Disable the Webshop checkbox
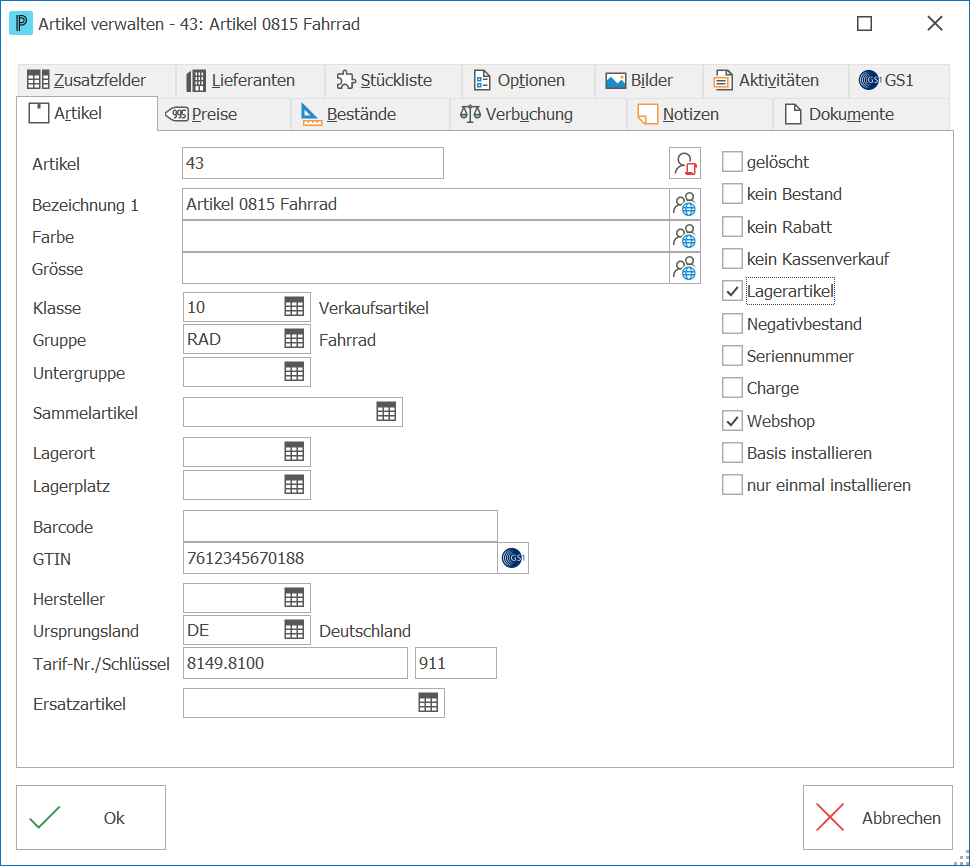970x866 pixels. click(732, 421)
